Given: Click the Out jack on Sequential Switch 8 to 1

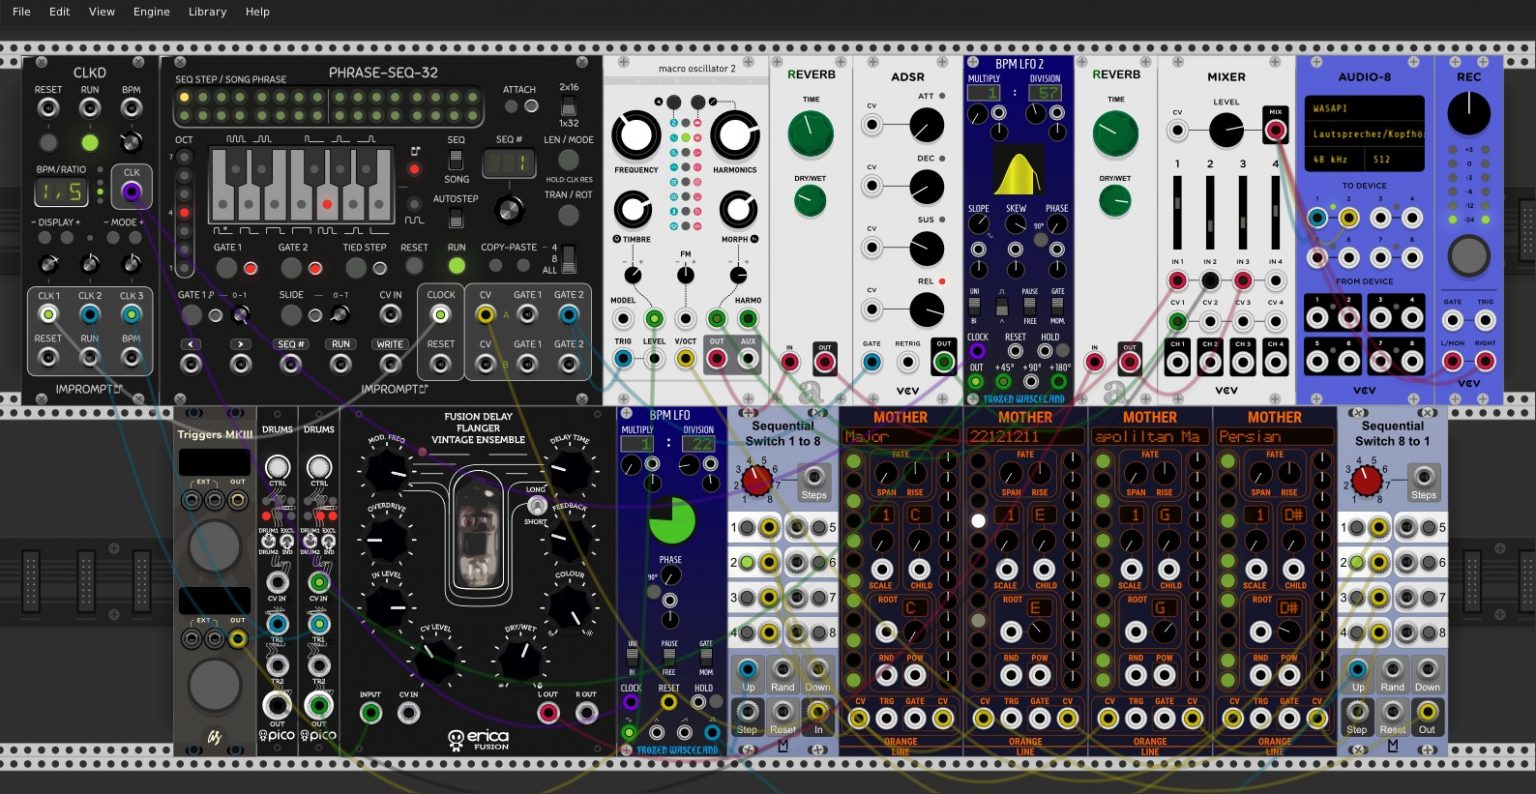Looking at the screenshot, I should (x=1427, y=711).
